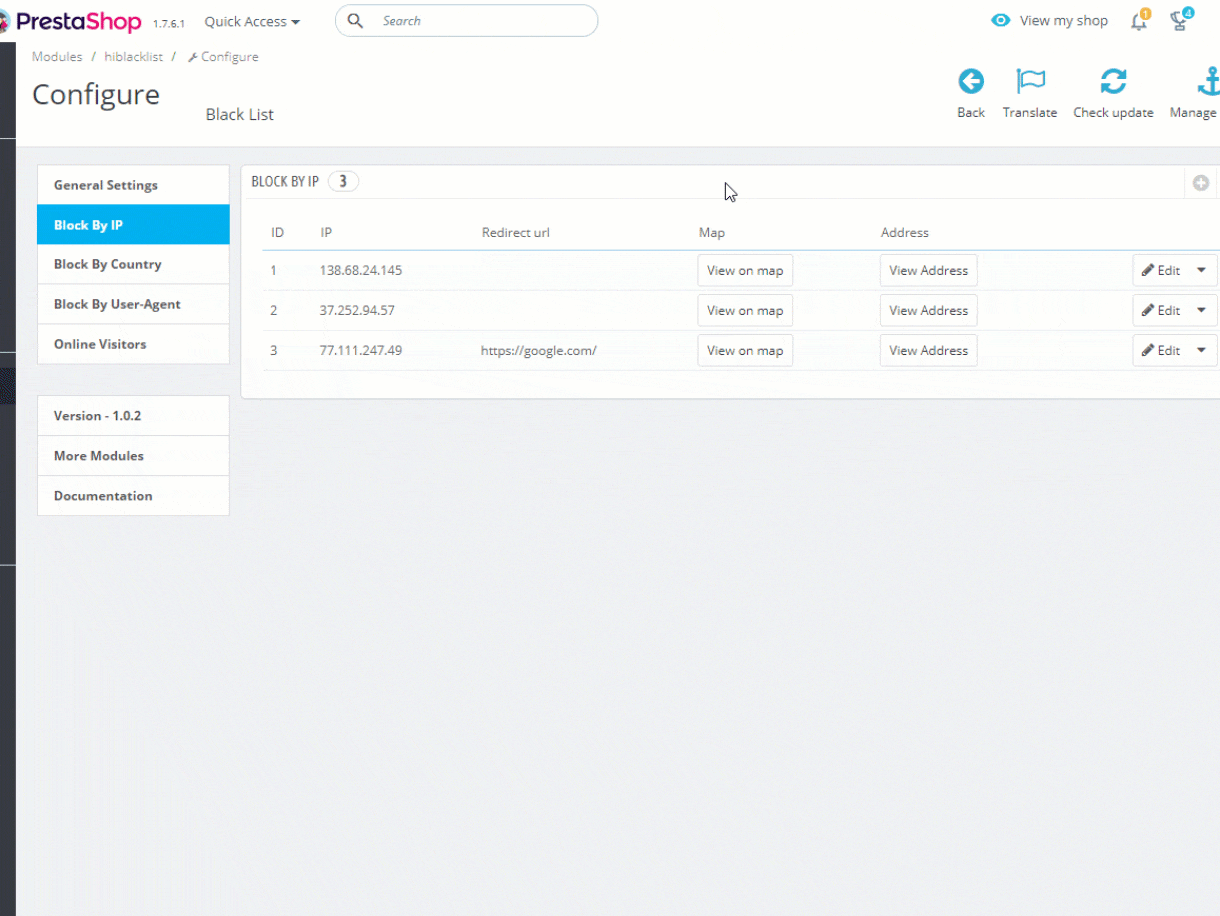The width and height of the screenshot is (1220, 916).
Task: Show Online Visitors tab
Action: click(133, 344)
